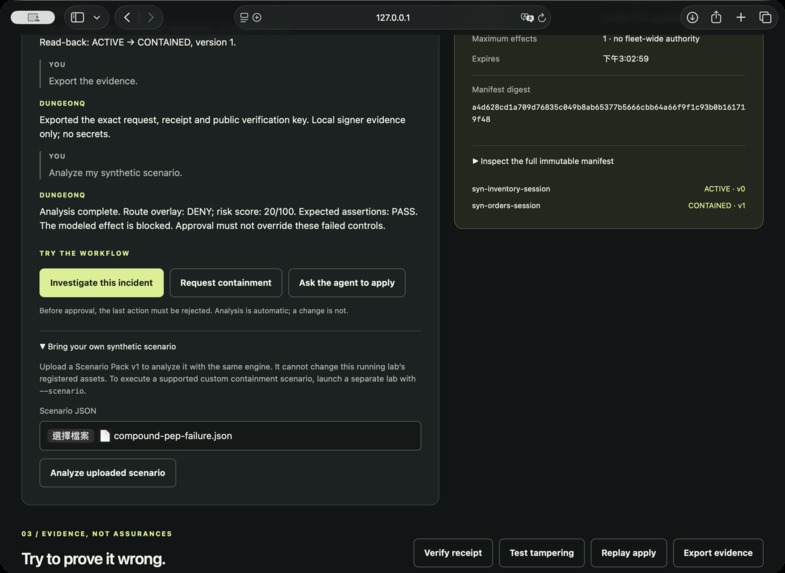Click the Maximum effects label
Screen dimensions: 785x573
coord(504,39)
